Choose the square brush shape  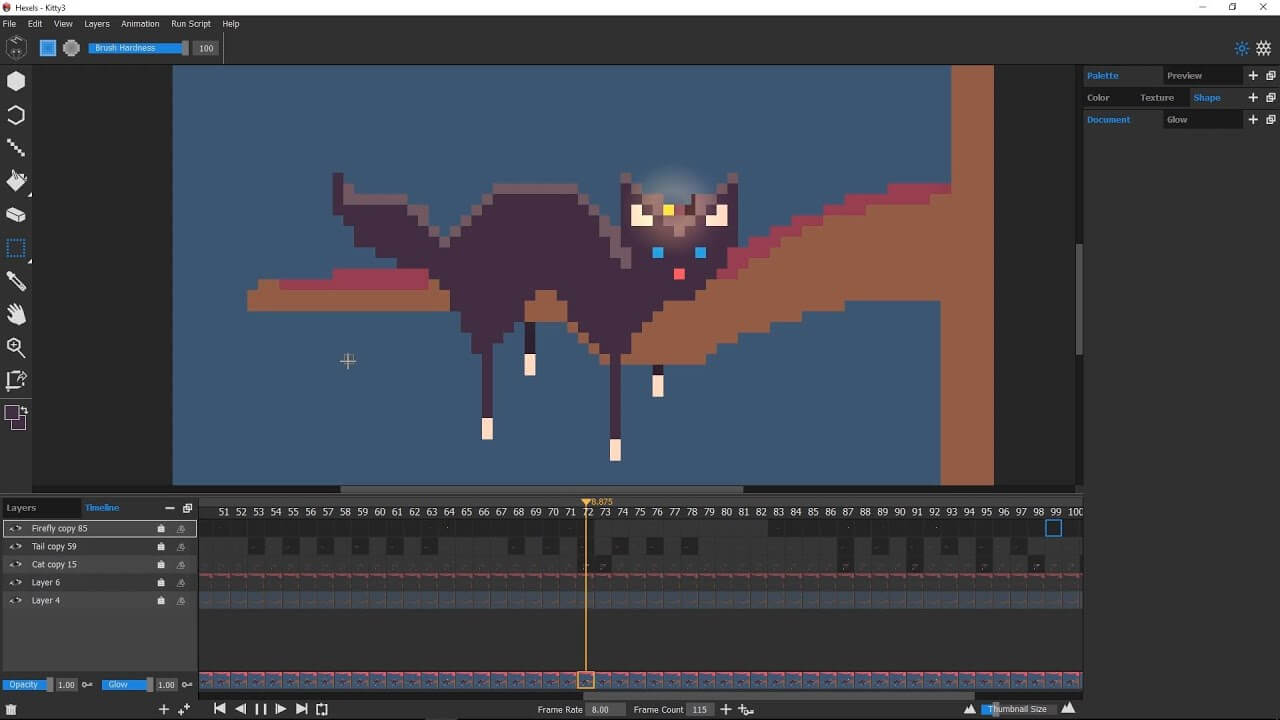pos(47,47)
